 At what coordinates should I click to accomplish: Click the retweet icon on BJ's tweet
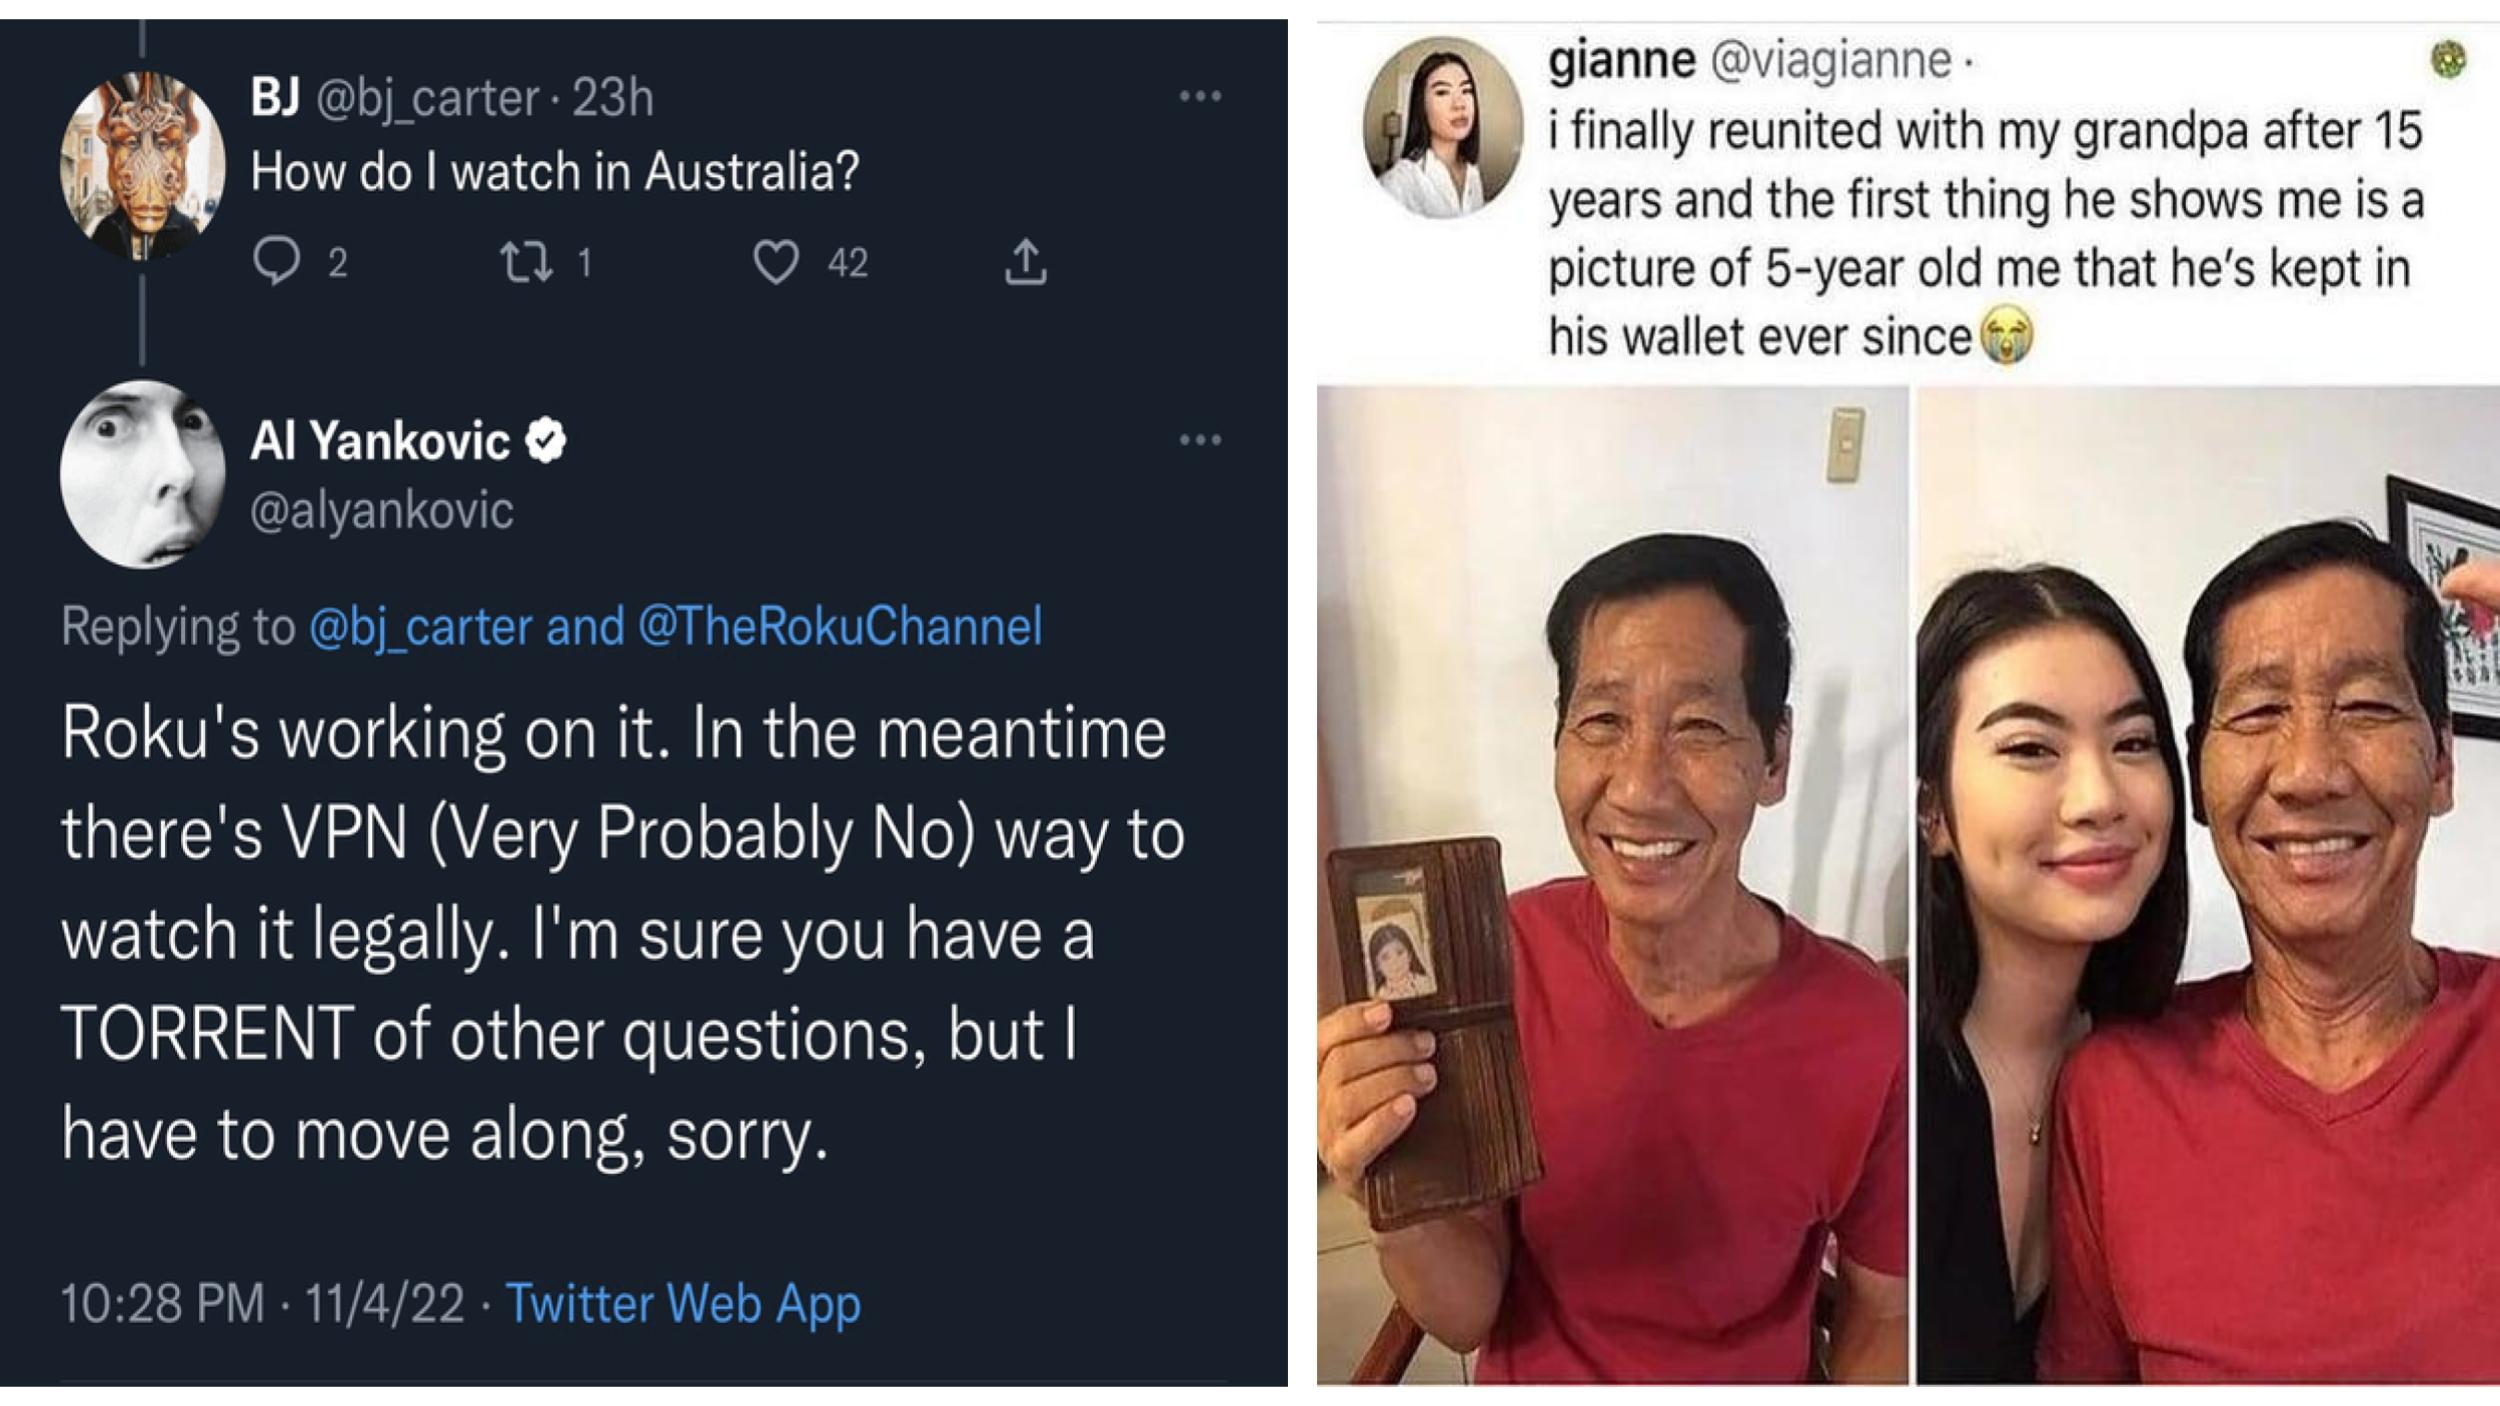(x=526, y=262)
